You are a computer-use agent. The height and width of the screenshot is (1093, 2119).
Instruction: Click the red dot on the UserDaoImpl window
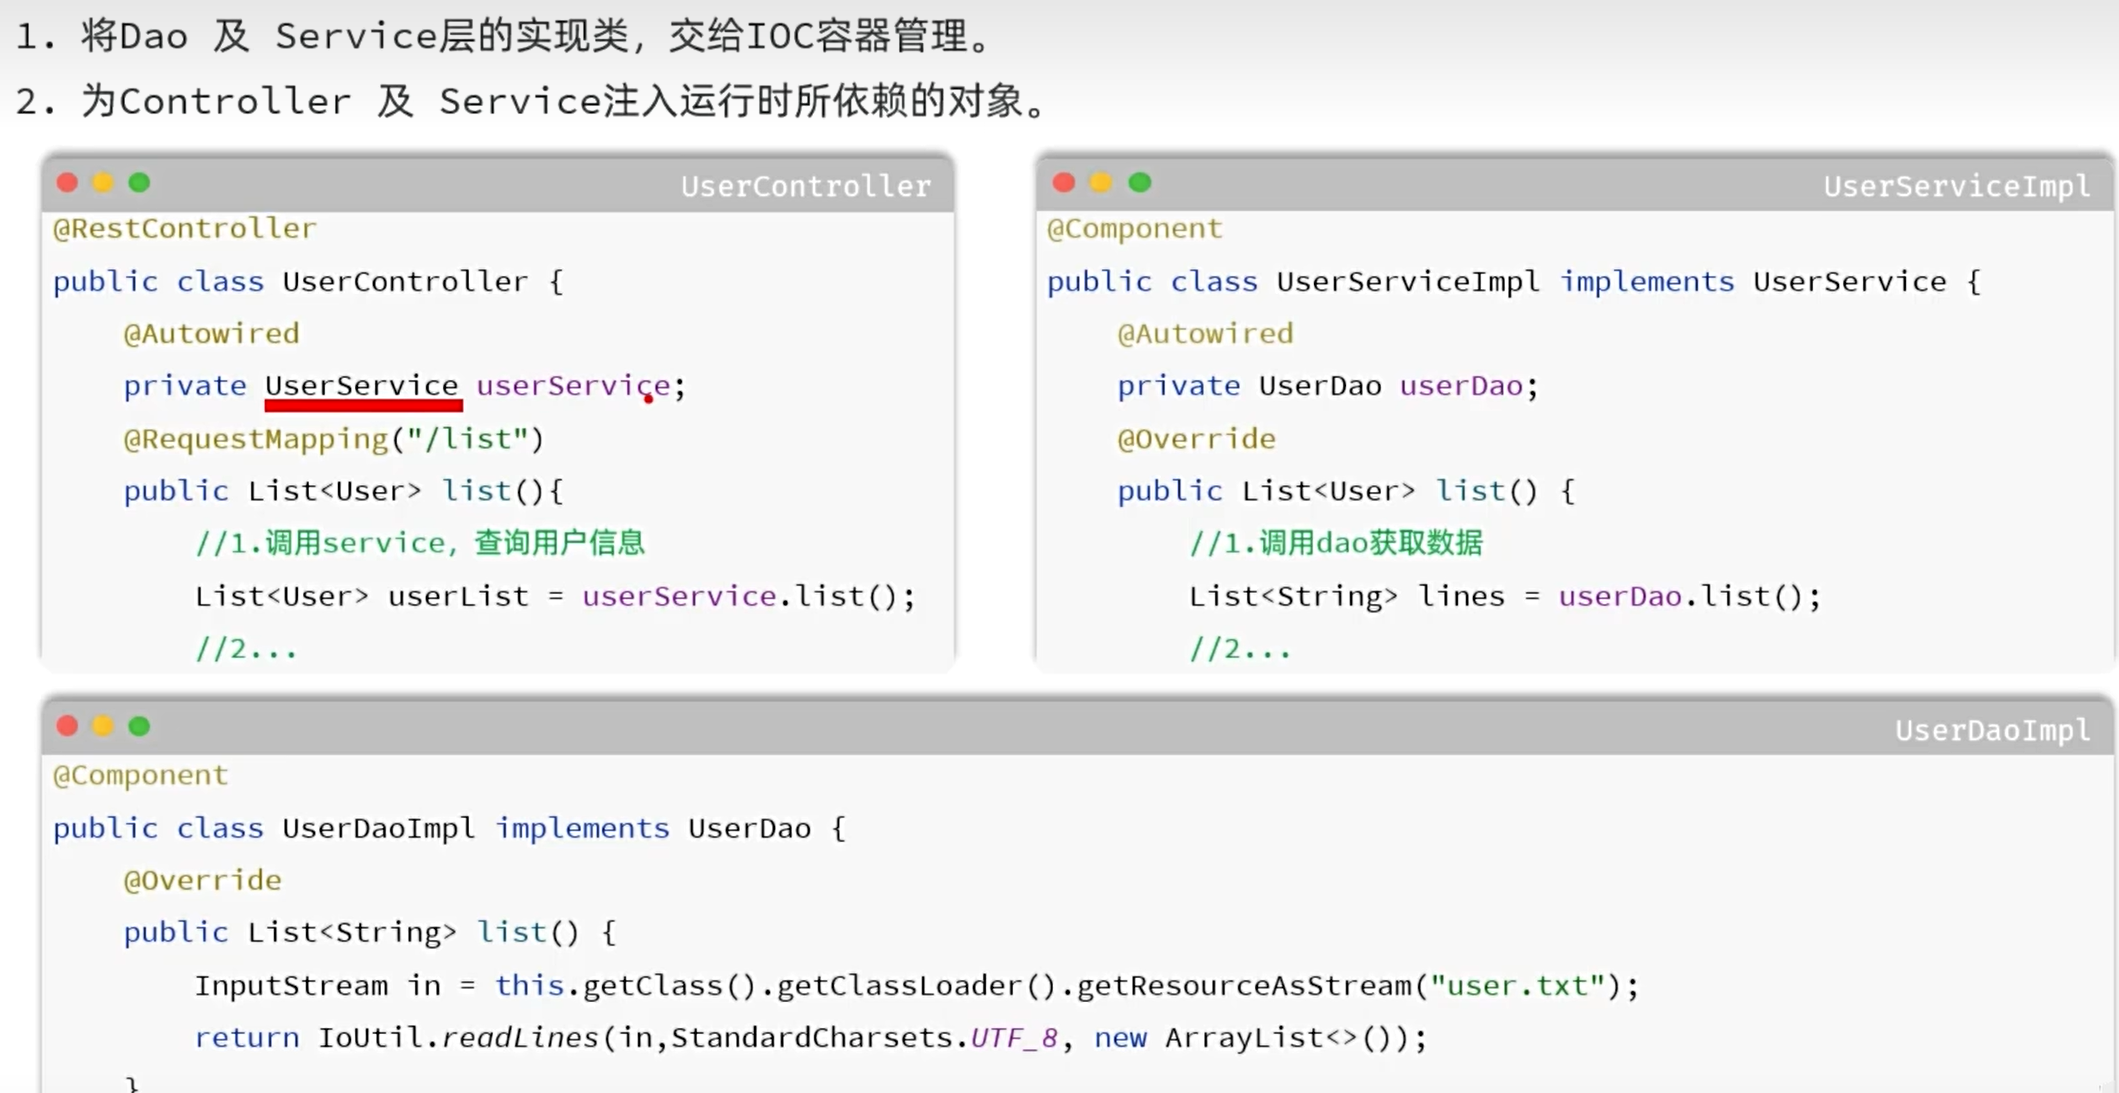click(x=67, y=726)
